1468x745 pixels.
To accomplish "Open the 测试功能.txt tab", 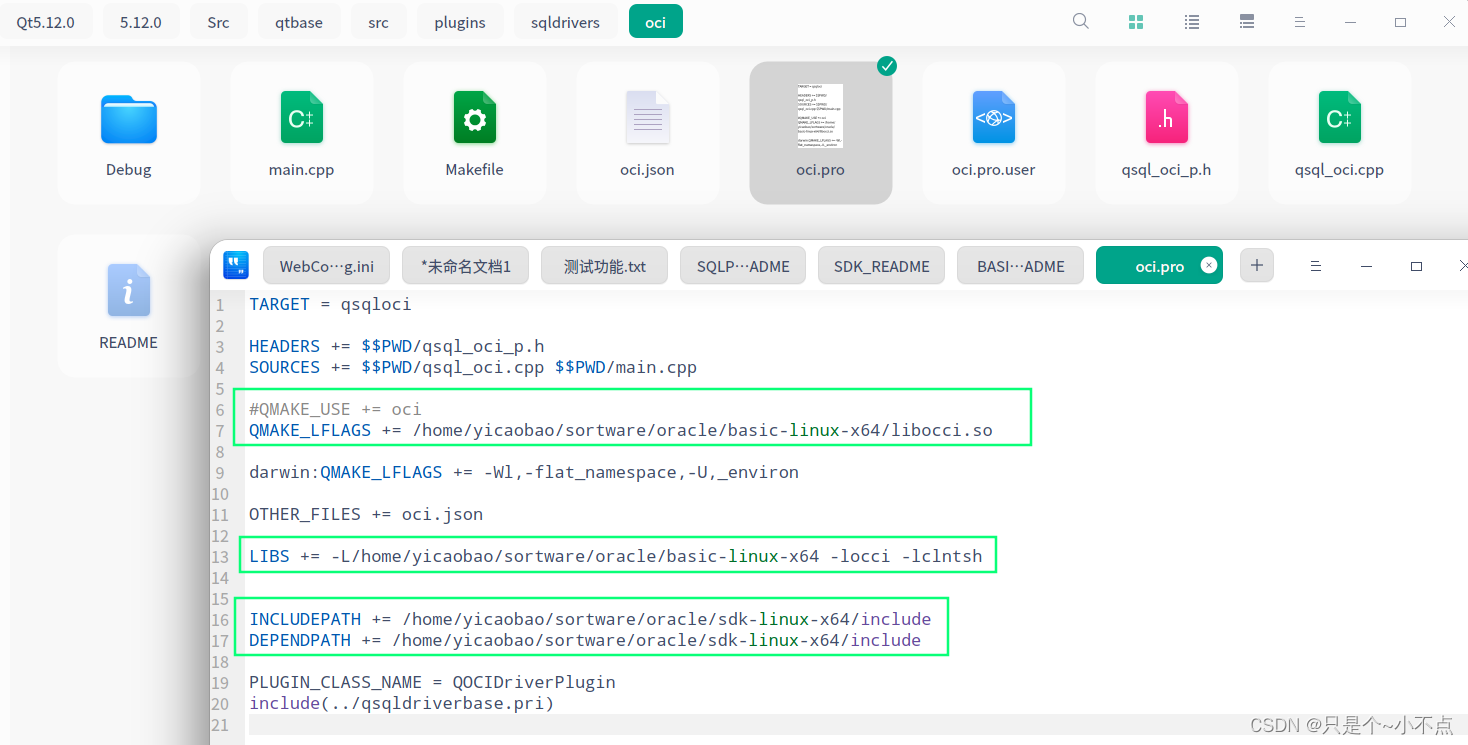I will tap(604, 265).
